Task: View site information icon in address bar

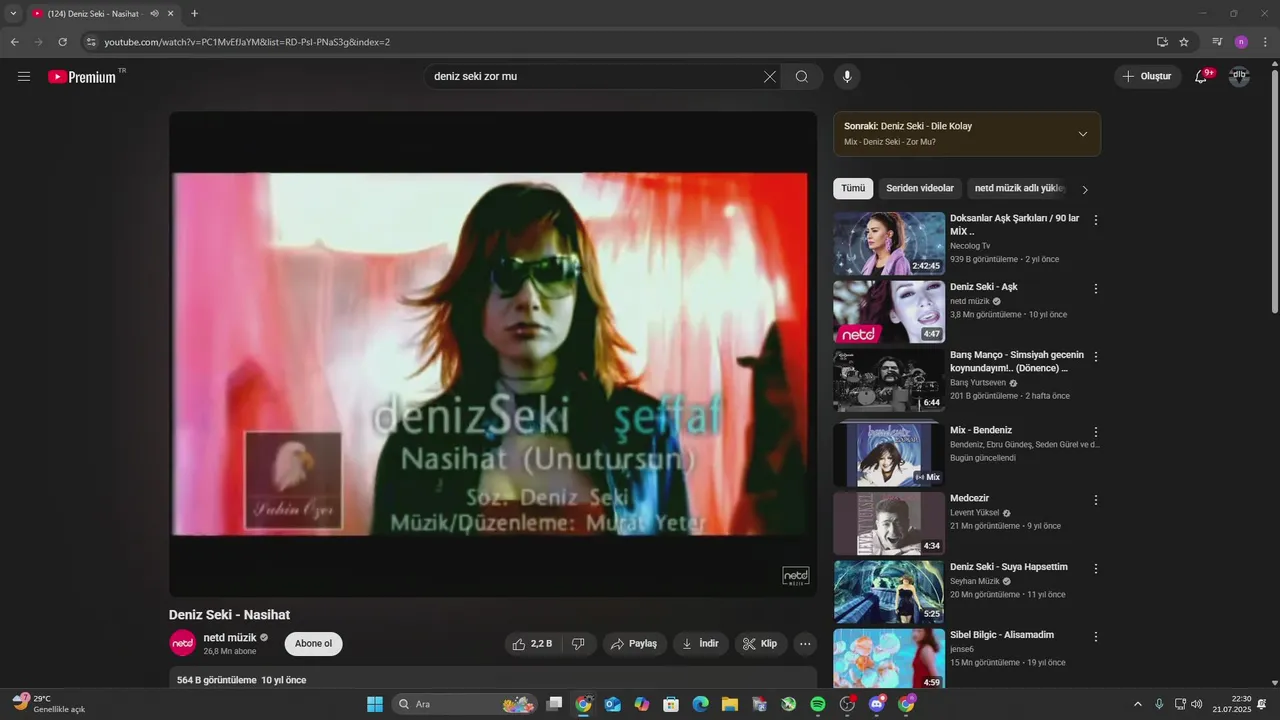Action: point(91,42)
